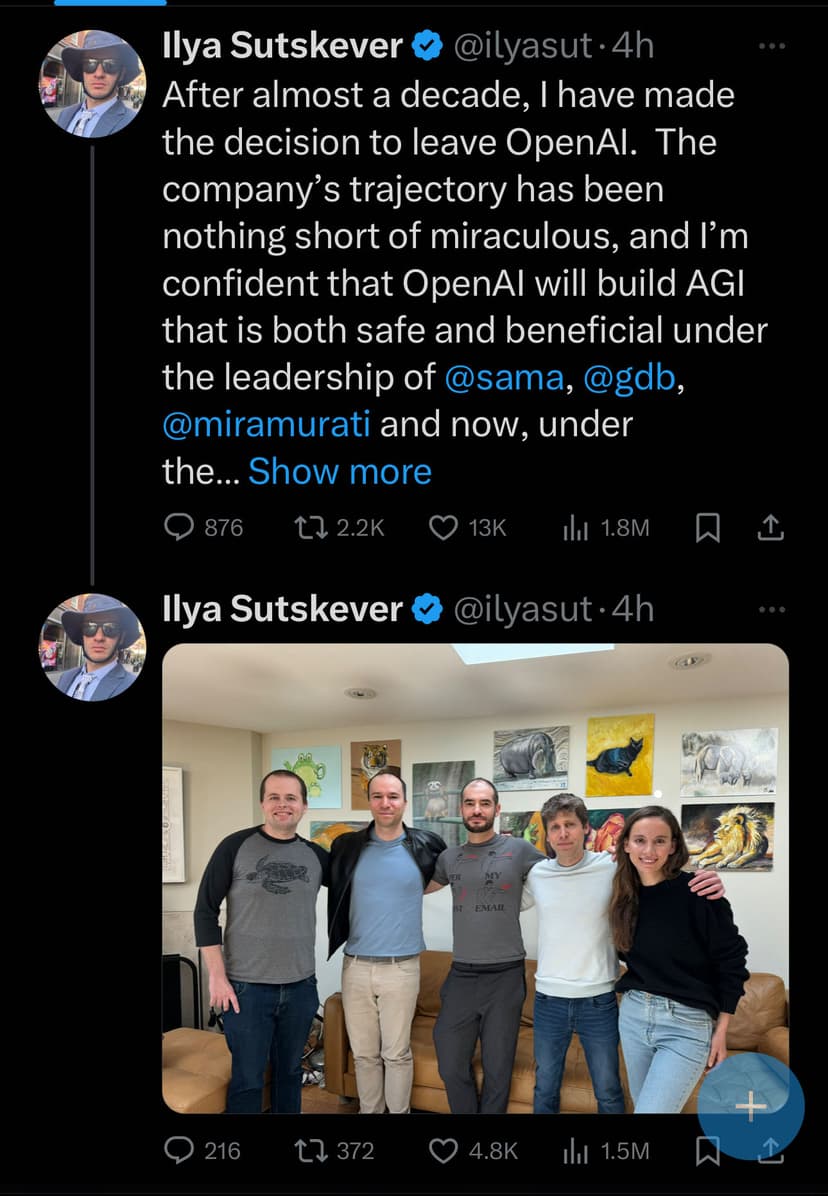Expand tweet text with Show more
The image size is (828, 1196).
tap(340, 471)
